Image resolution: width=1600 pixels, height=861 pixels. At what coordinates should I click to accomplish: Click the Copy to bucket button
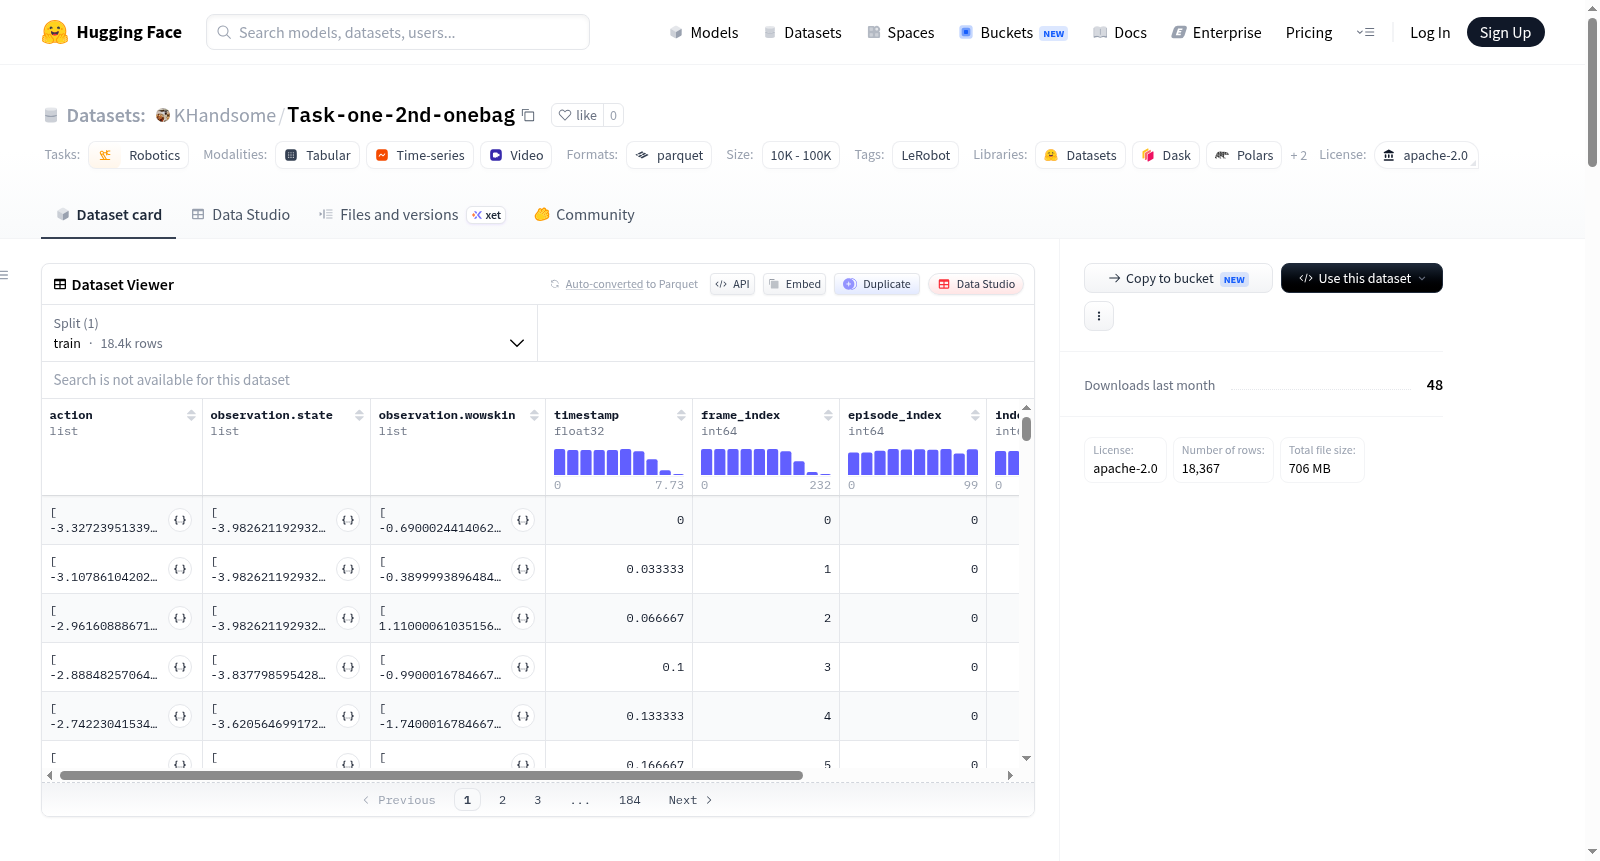pos(1178,278)
